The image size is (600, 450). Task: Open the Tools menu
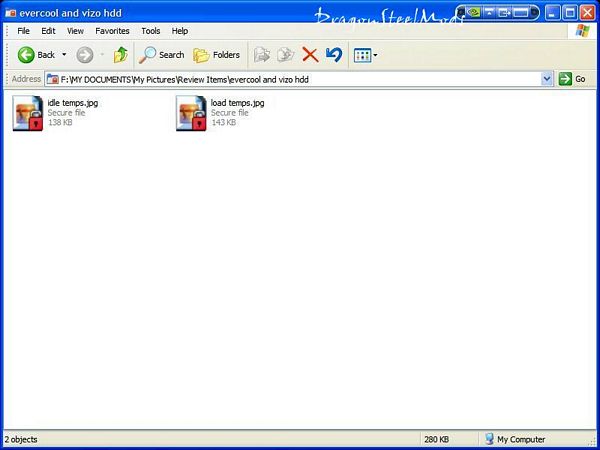pos(150,31)
